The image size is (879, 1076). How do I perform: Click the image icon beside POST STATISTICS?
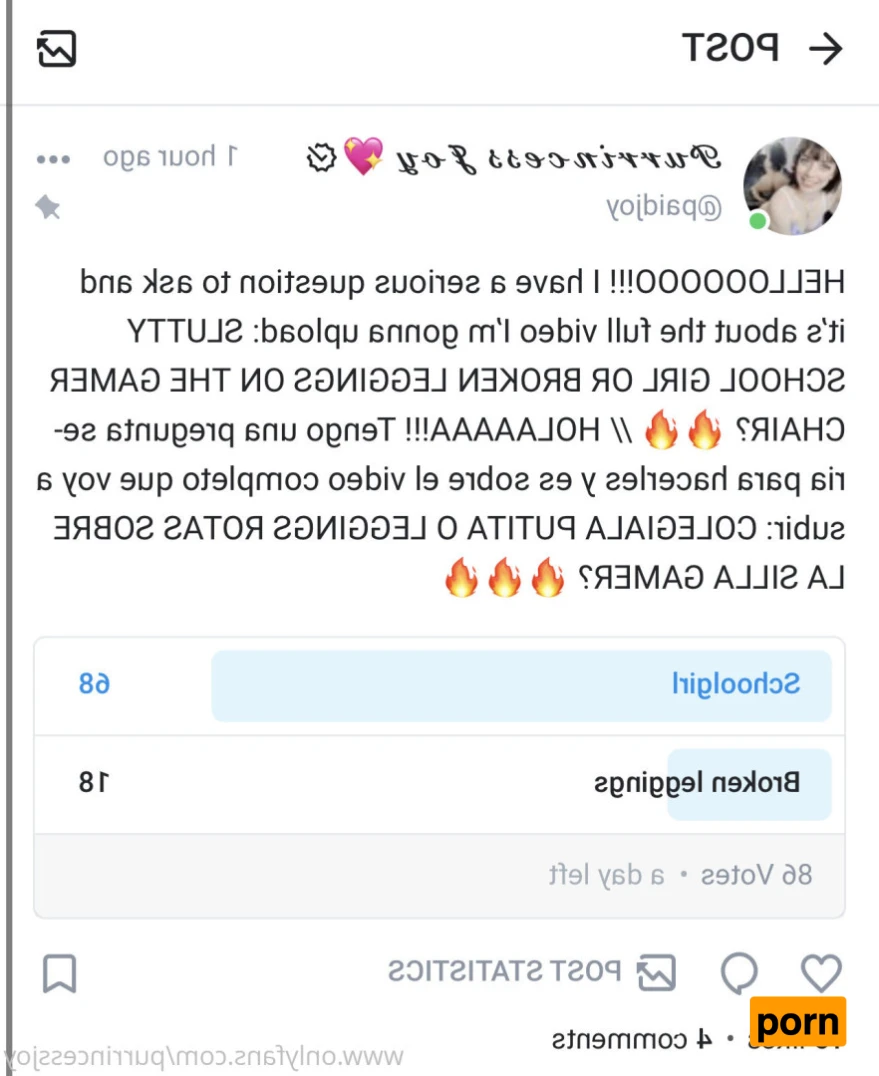(x=657, y=972)
